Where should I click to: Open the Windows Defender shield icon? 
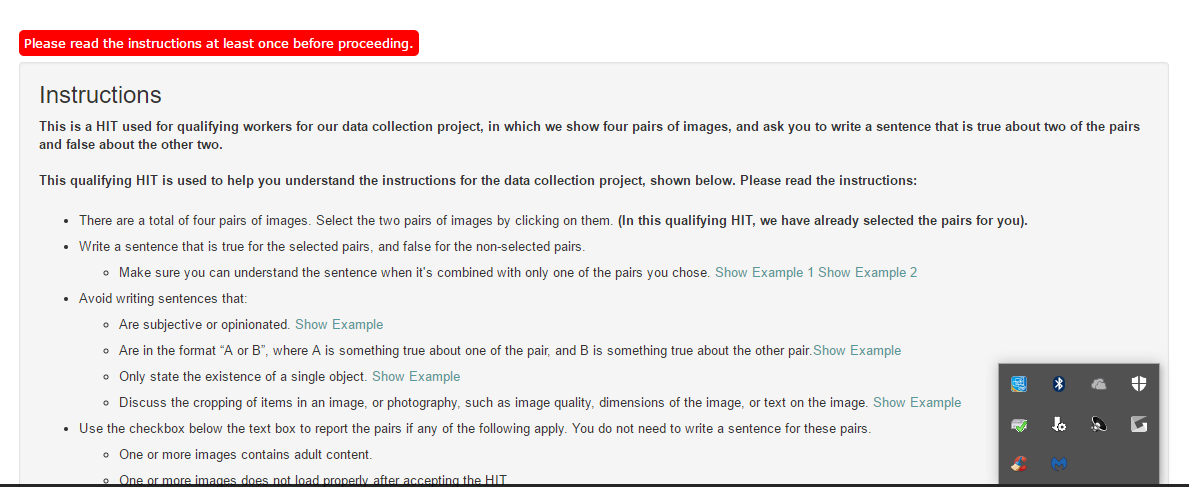[x=1138, y=385]
